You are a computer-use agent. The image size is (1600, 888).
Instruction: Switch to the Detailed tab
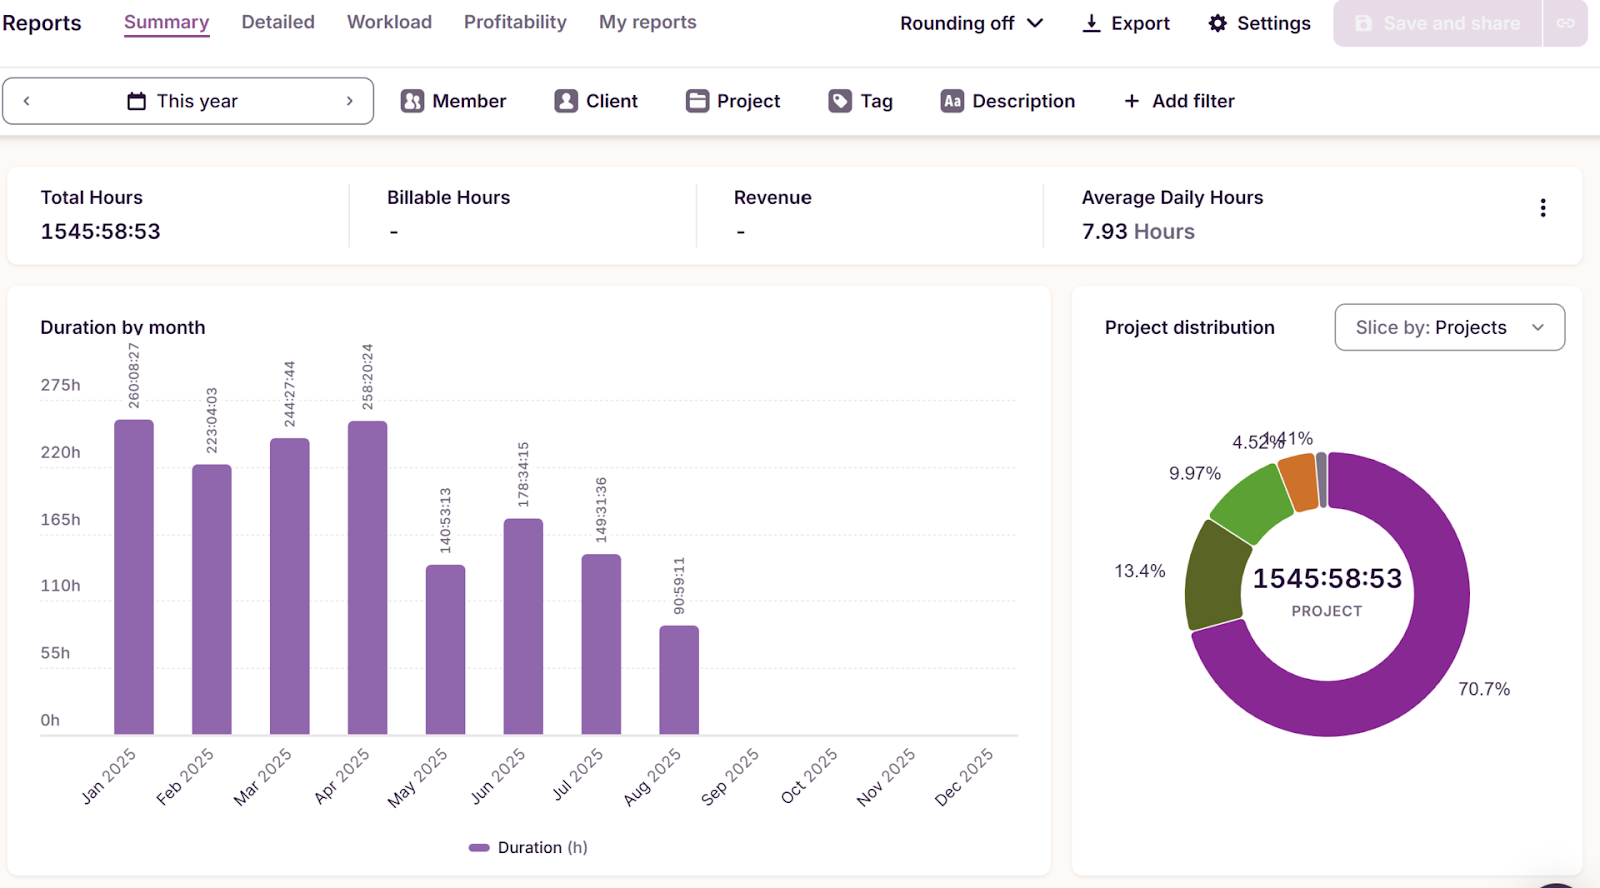278,22
